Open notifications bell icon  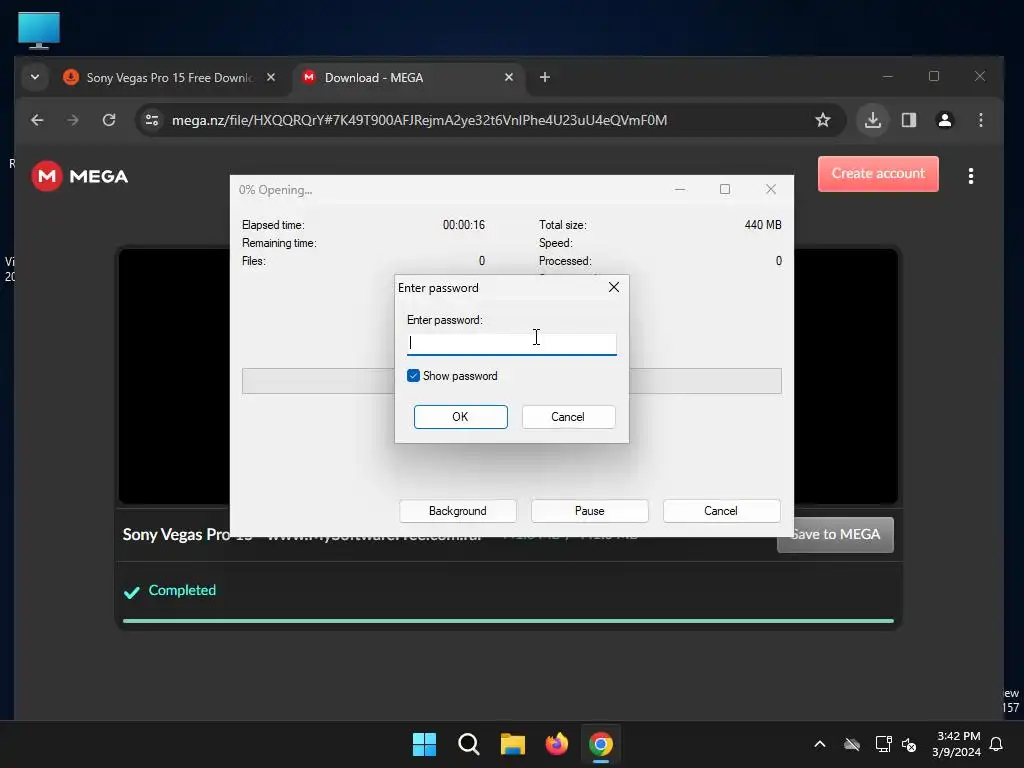click(997, 744)
